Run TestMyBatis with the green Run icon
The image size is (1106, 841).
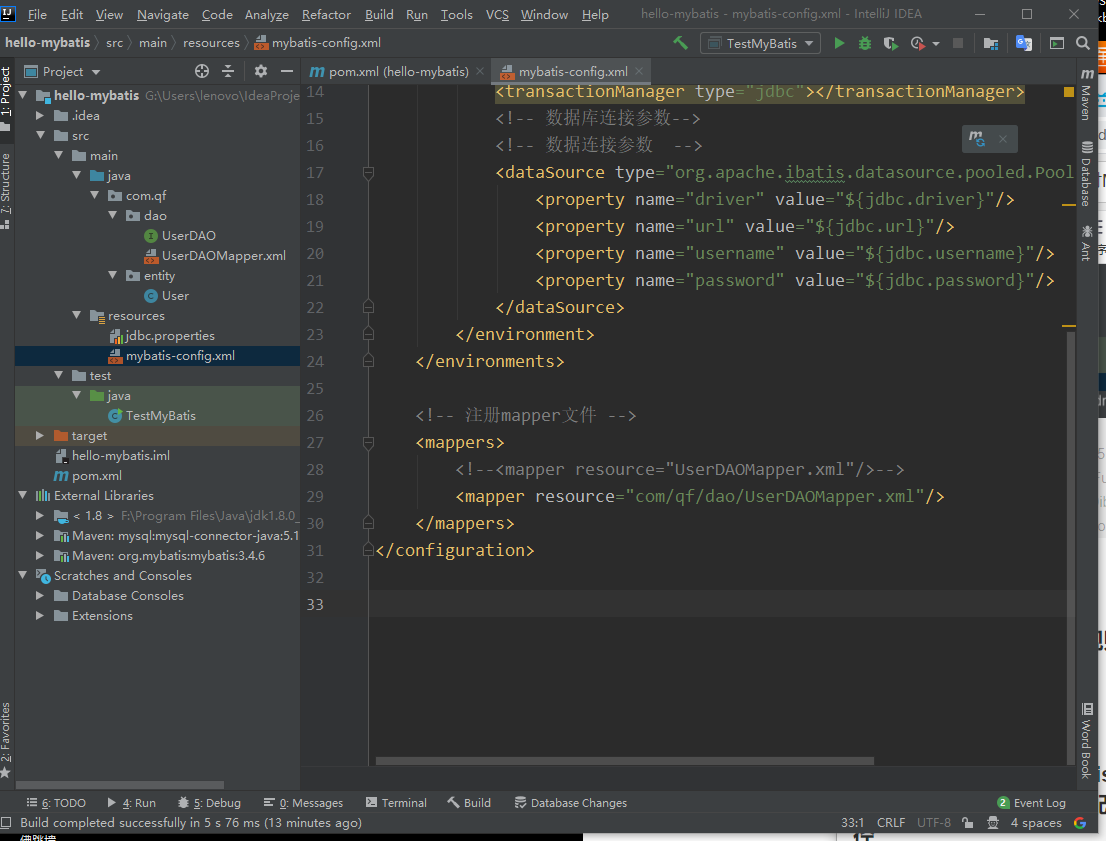(x=839, y=42)
